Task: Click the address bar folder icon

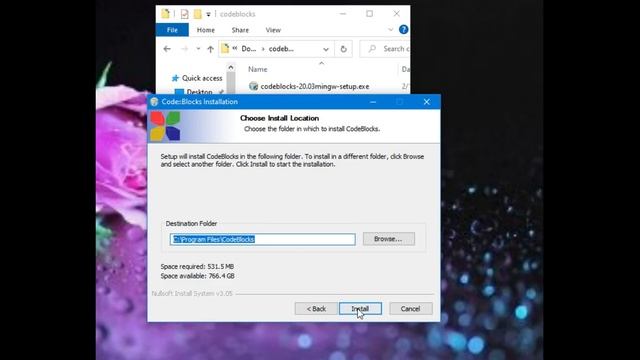Action: tap(225, 49)
